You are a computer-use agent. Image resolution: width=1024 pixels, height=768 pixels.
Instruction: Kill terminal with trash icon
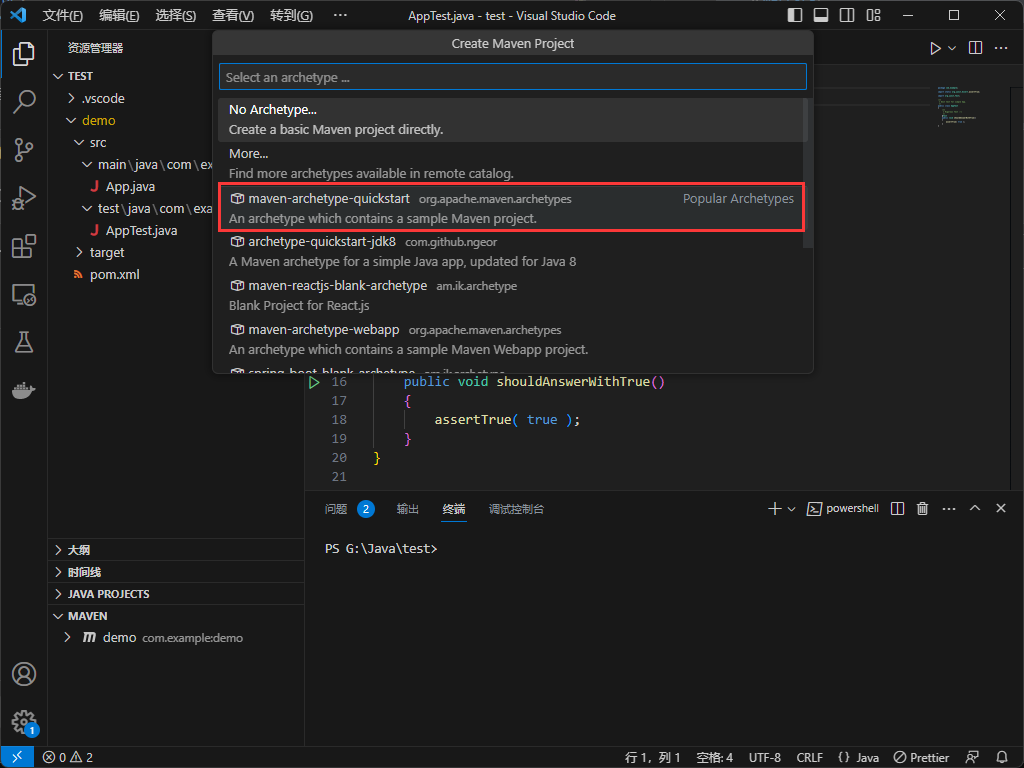(x=922, y=509)
